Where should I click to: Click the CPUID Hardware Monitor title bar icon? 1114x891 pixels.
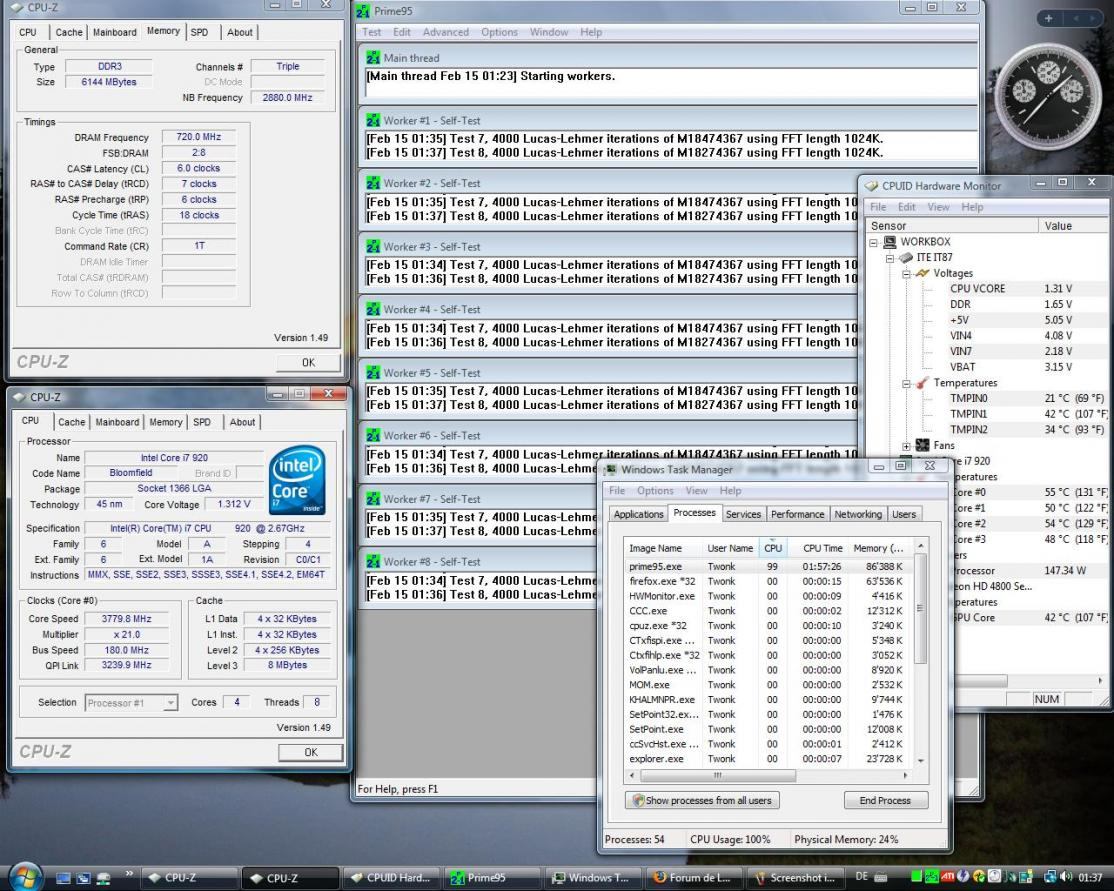(x=871, y=185)
